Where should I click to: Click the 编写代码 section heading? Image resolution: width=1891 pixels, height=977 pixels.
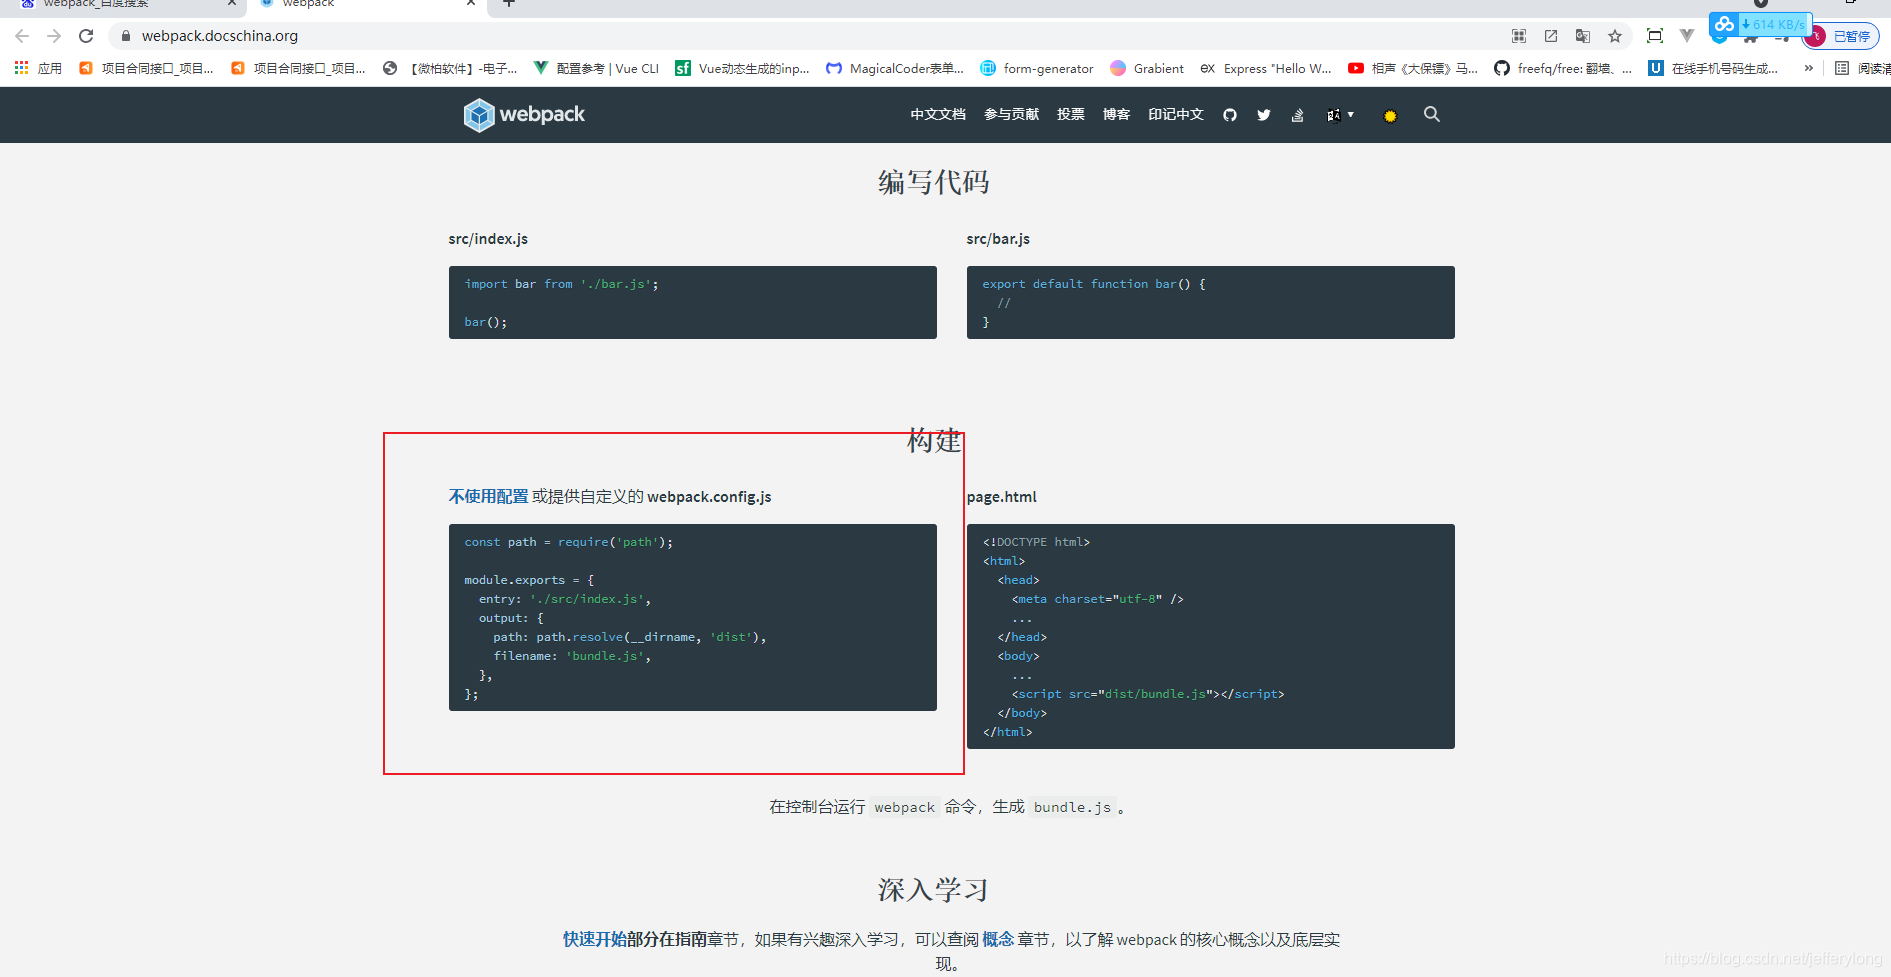[x=933, y=182]
